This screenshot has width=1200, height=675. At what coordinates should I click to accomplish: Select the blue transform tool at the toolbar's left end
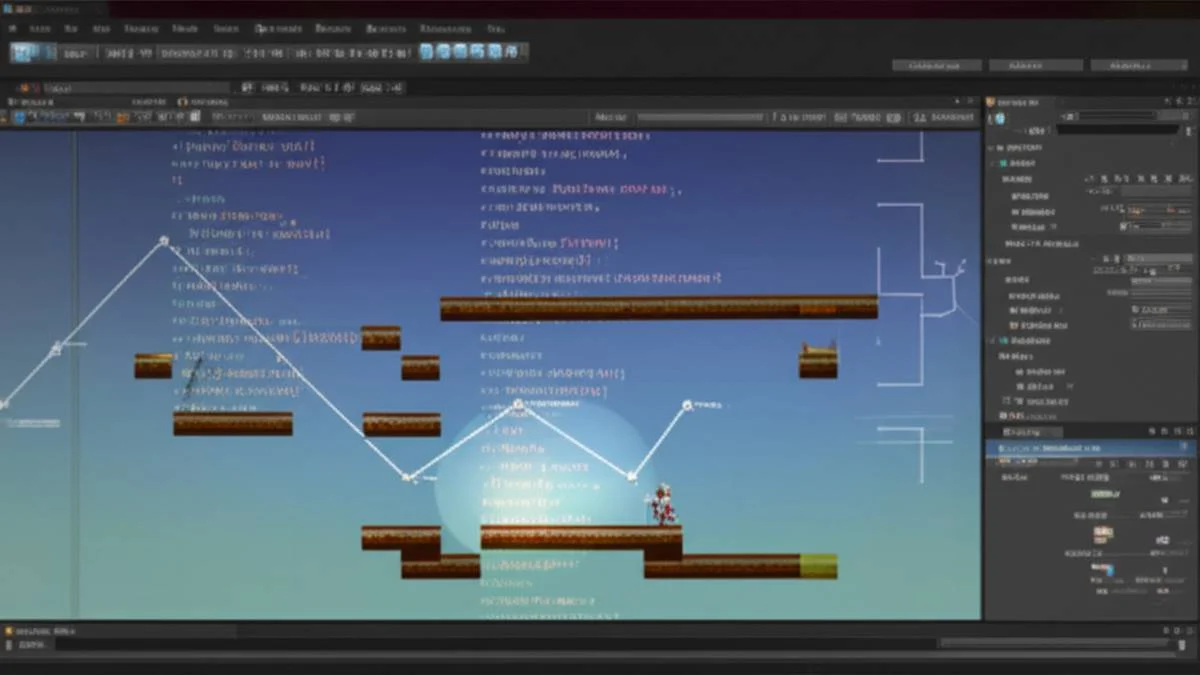click(x=21, y=53)
